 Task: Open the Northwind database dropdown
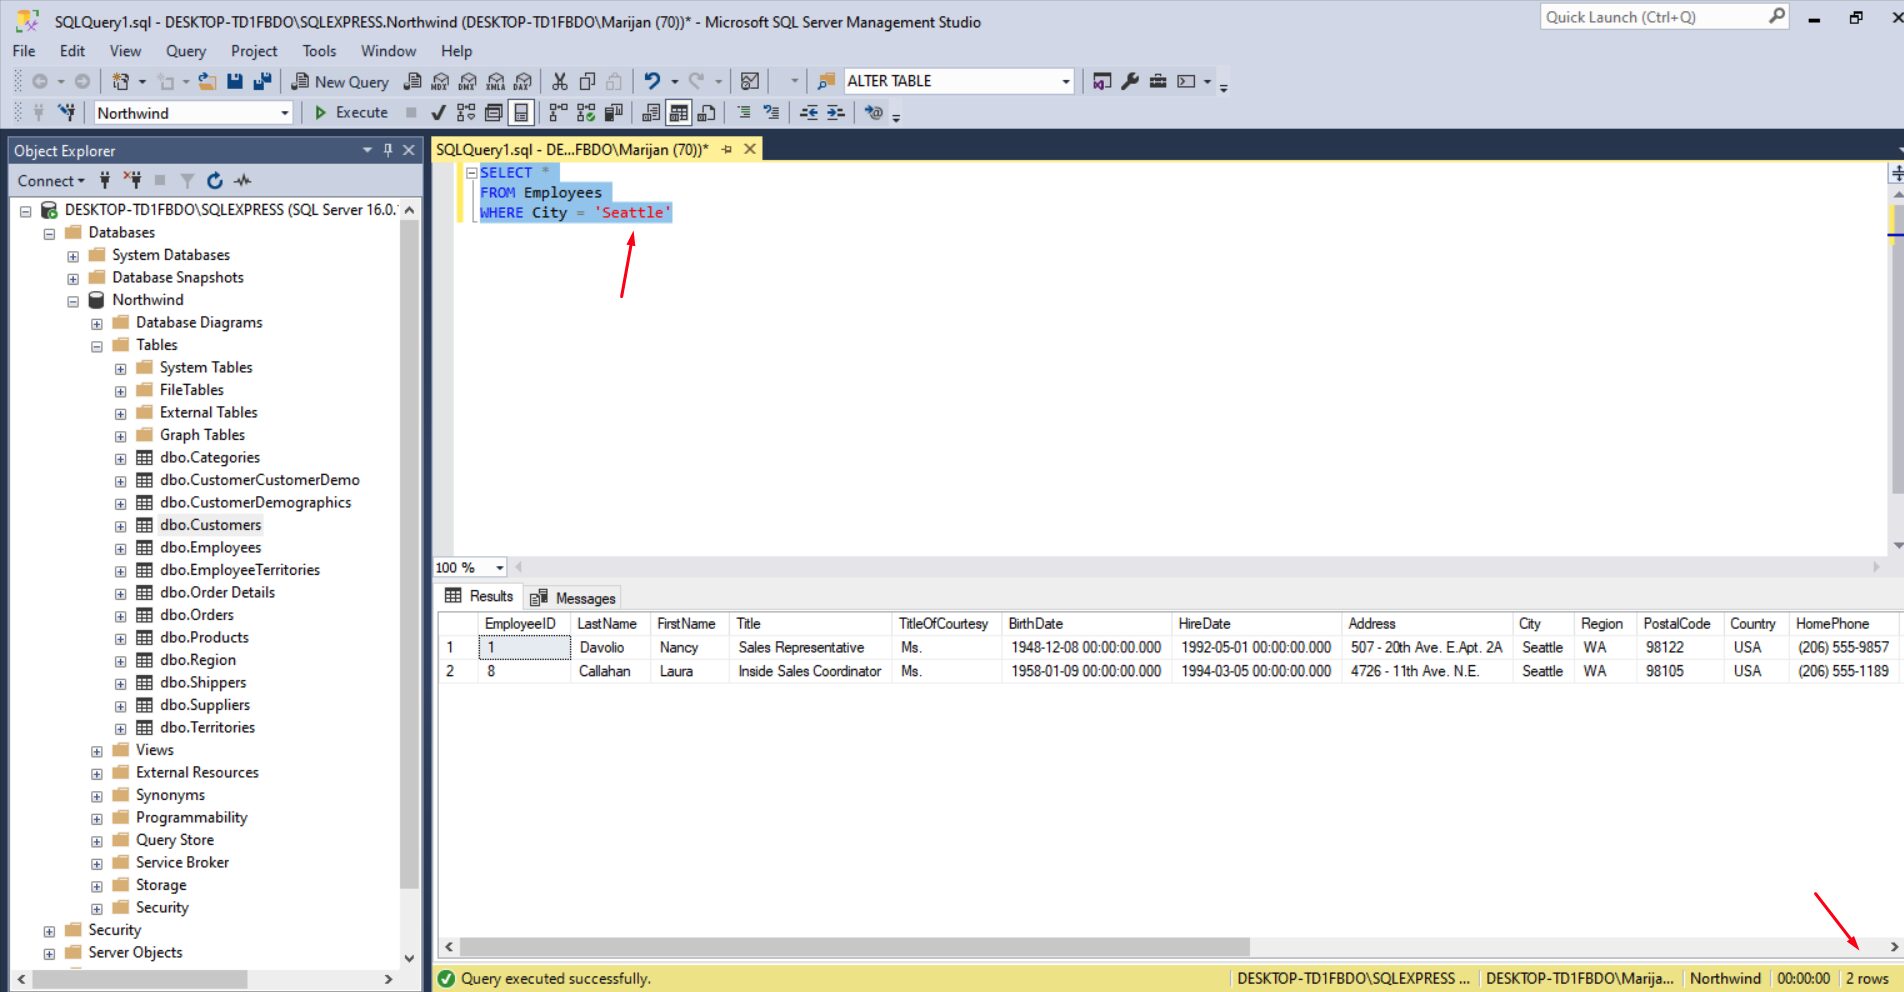[285, 113]
